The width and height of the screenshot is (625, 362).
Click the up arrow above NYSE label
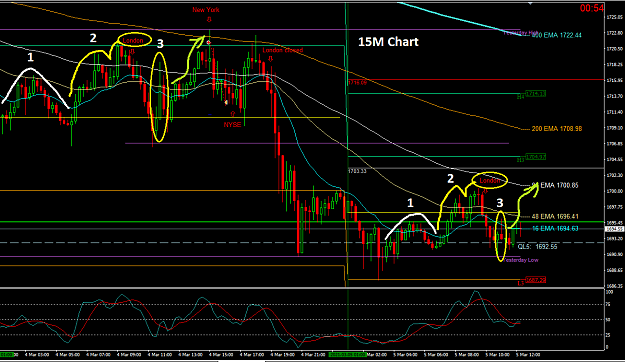(x=233, y=114)
